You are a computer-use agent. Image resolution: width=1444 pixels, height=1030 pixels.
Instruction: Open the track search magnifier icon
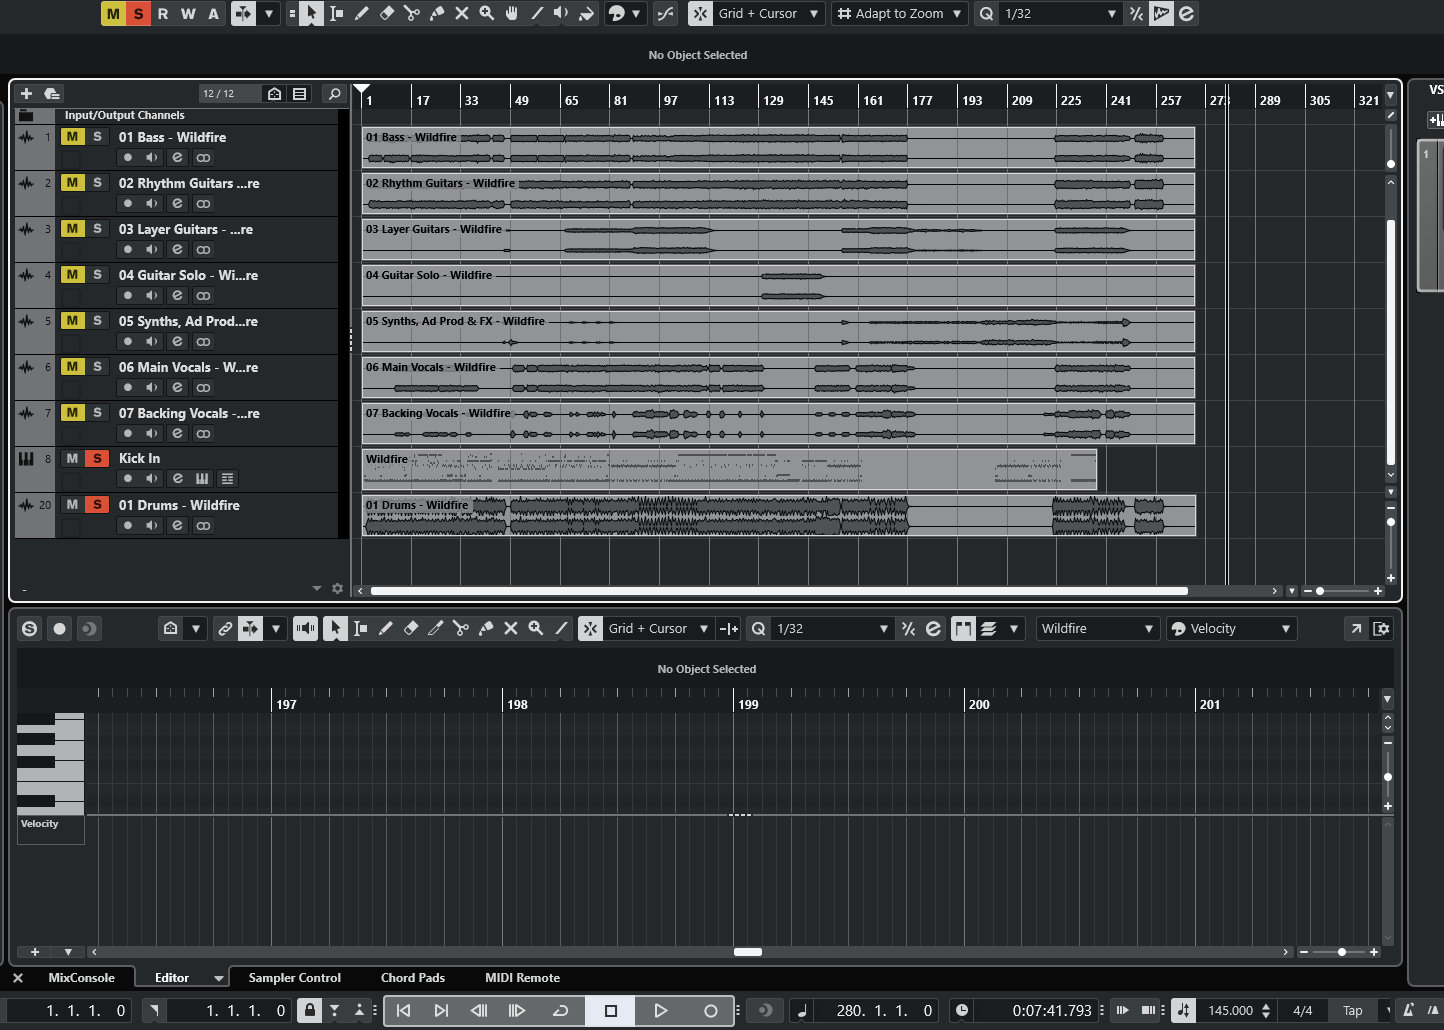(x=335, y=93)
